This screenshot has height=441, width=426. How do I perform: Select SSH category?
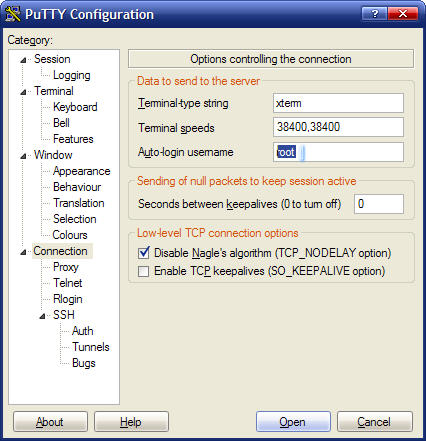pos(64,315)
